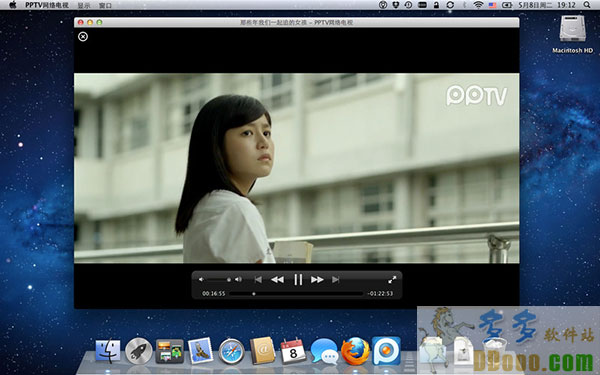This screenshot has width=600, height=375.
Task: Launch Safari from the Dock
Action: pos(232,351)
